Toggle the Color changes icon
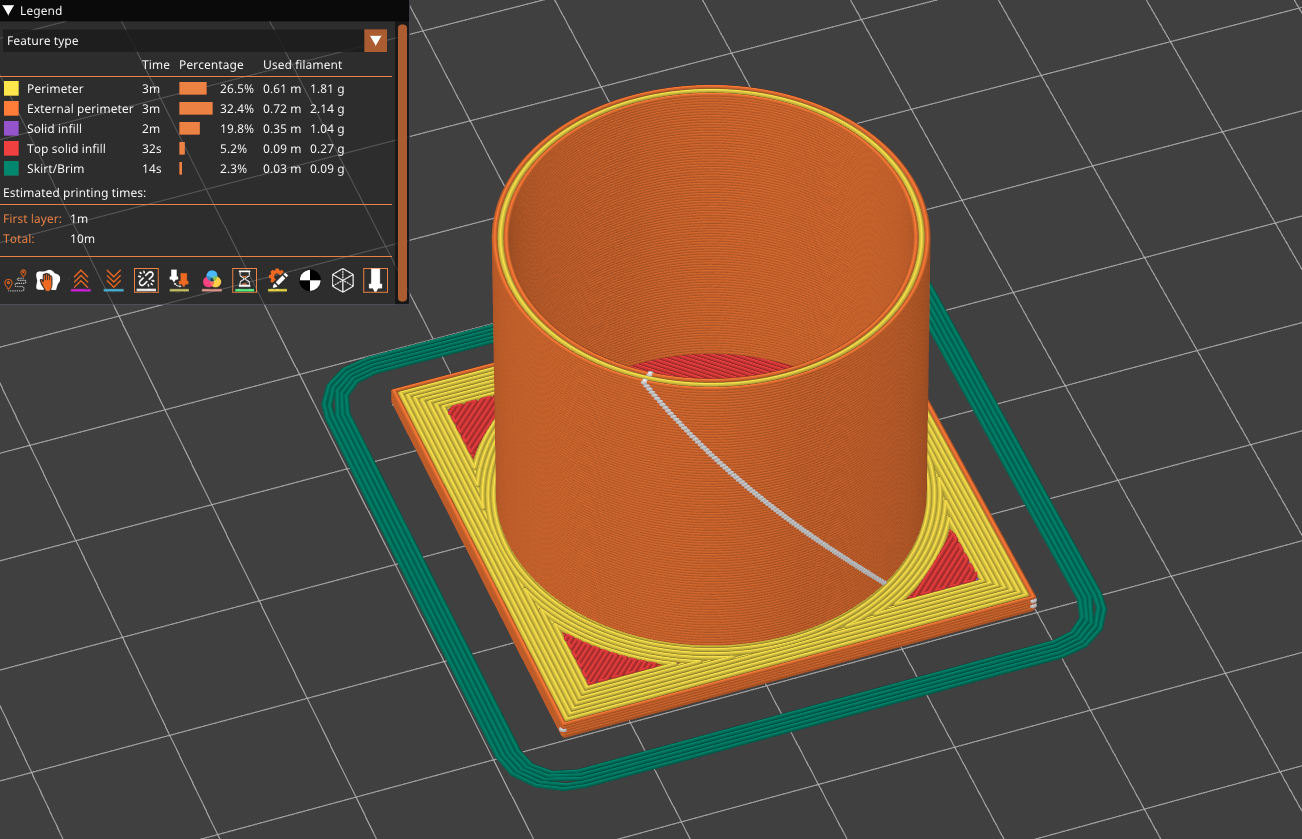 click(212, 281)
